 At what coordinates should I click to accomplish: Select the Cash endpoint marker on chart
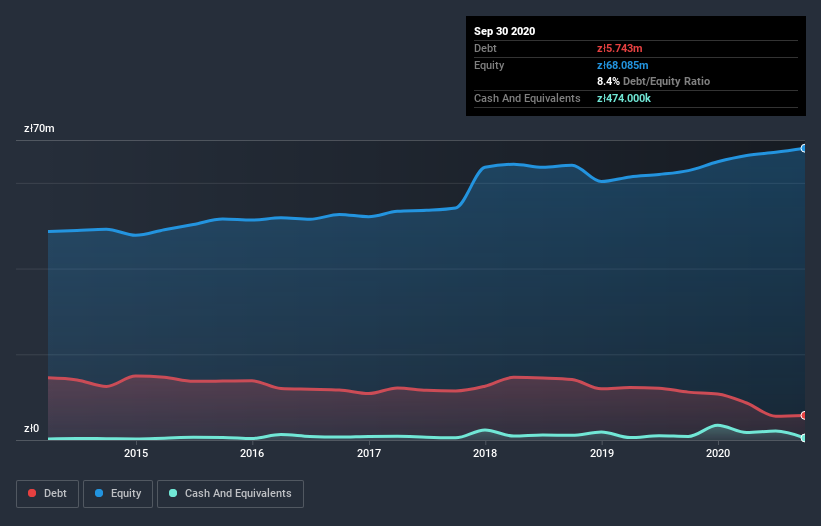pos(804,438)
